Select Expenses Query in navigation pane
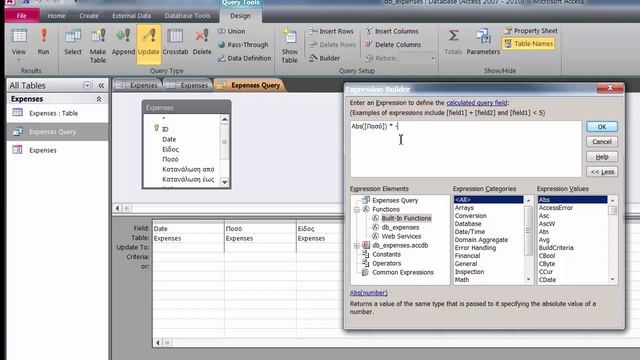 [x=57, y=131]
